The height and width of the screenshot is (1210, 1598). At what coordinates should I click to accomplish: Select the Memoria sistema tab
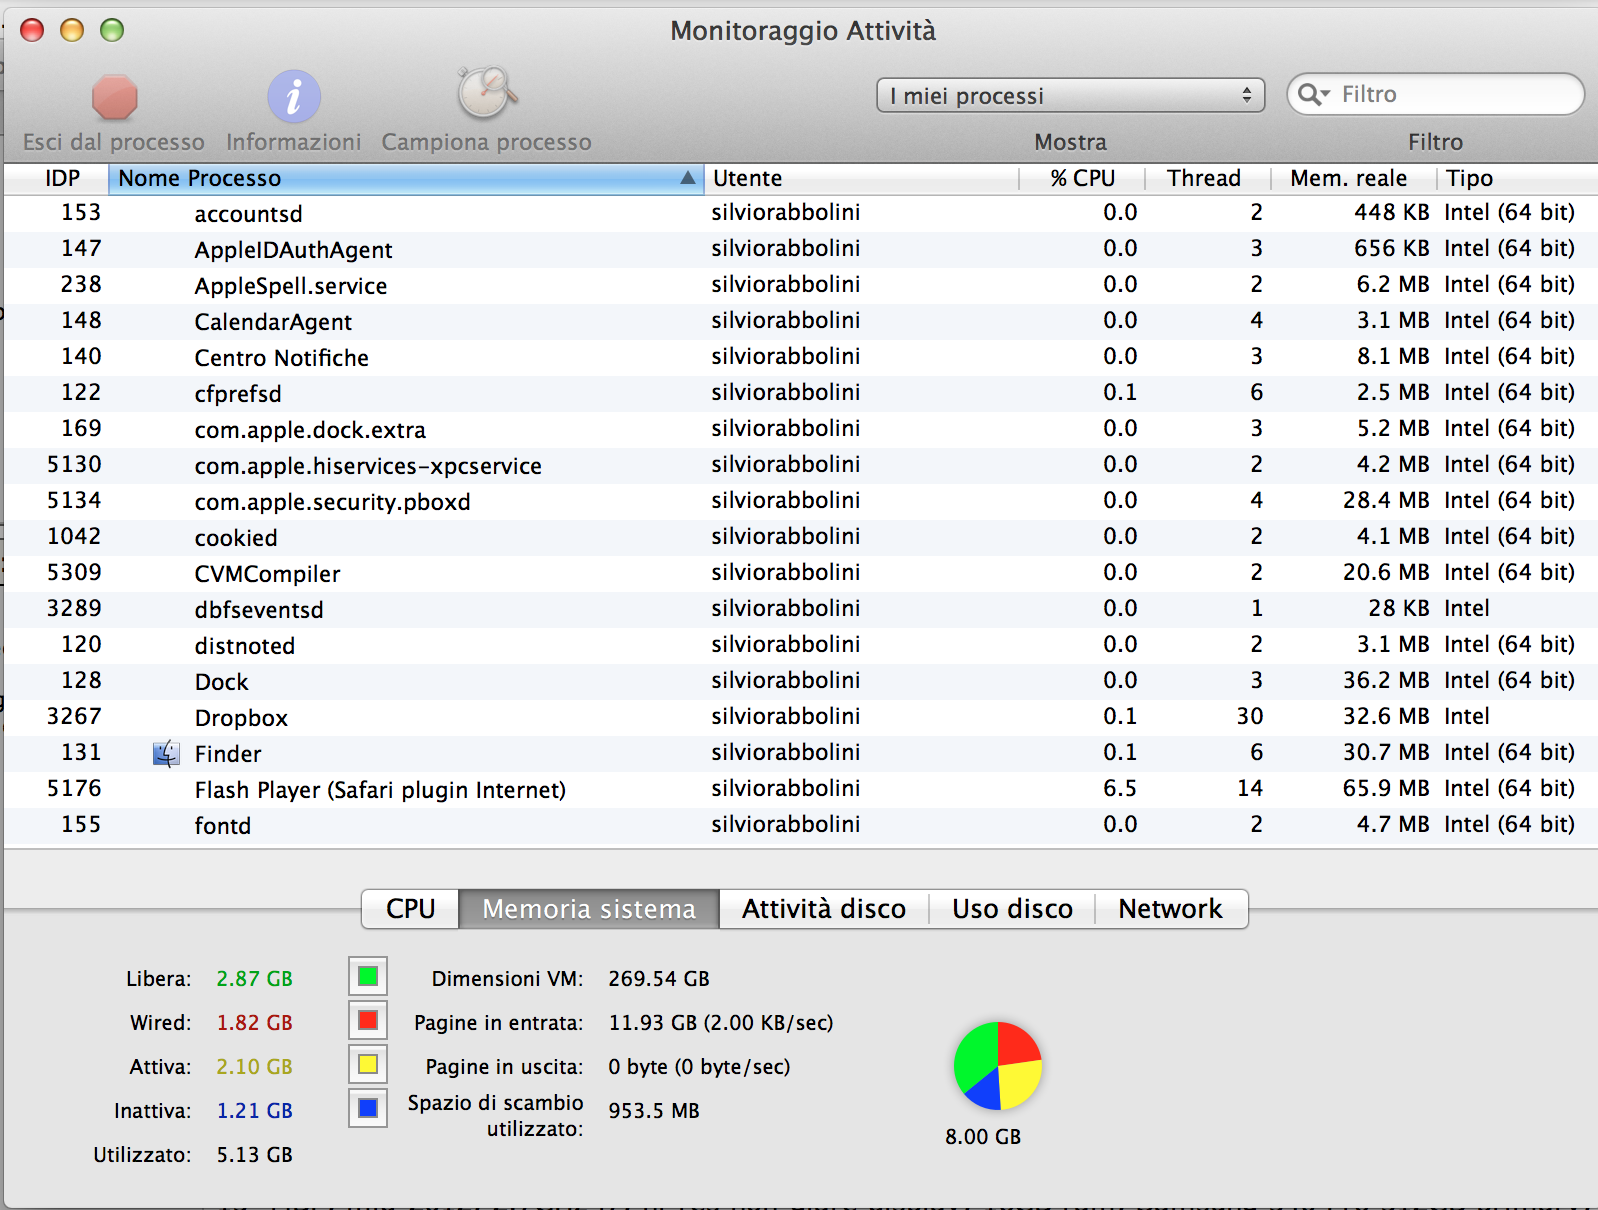coord(589,909)
